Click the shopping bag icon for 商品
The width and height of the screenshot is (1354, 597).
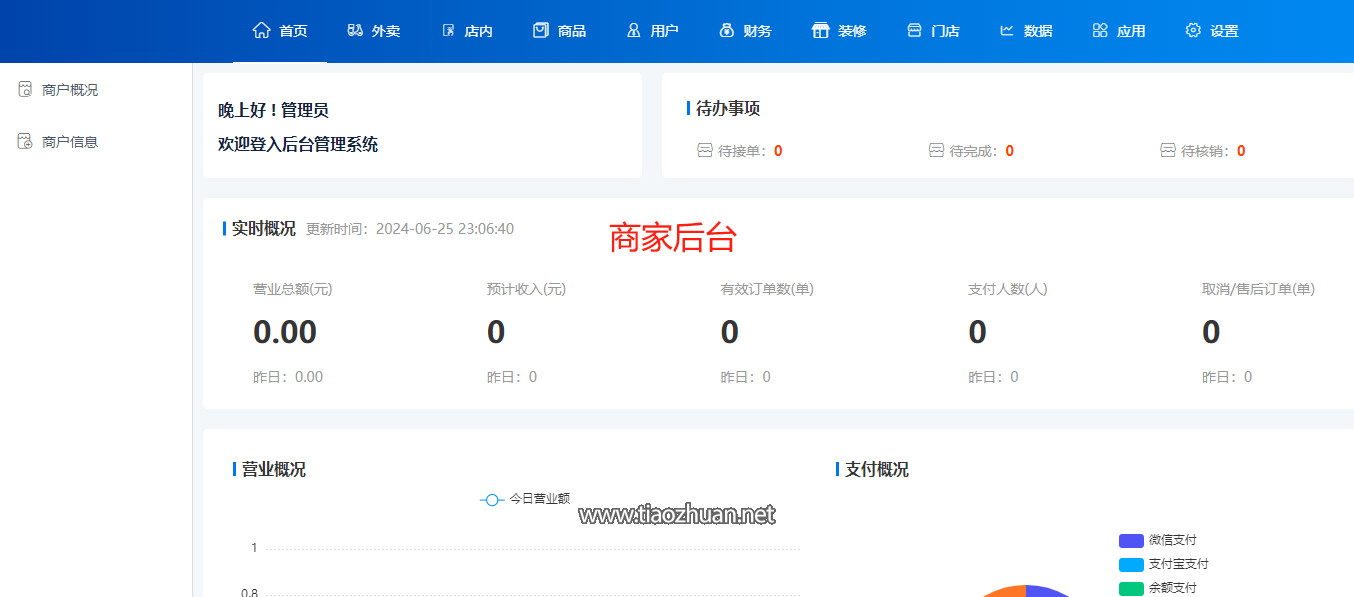tap(541, 30)
